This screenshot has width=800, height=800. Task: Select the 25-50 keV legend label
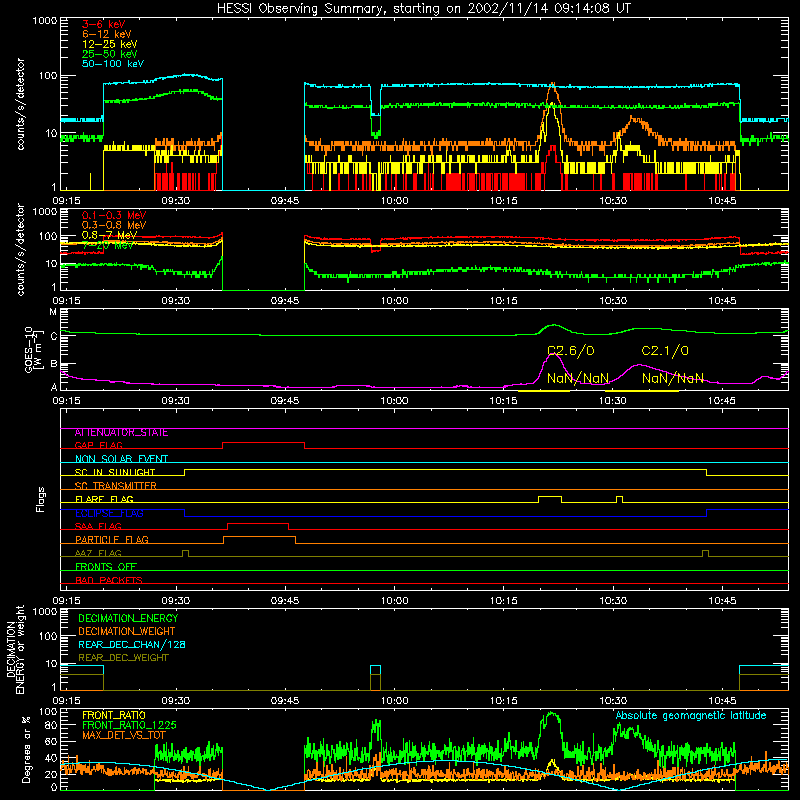110,54
